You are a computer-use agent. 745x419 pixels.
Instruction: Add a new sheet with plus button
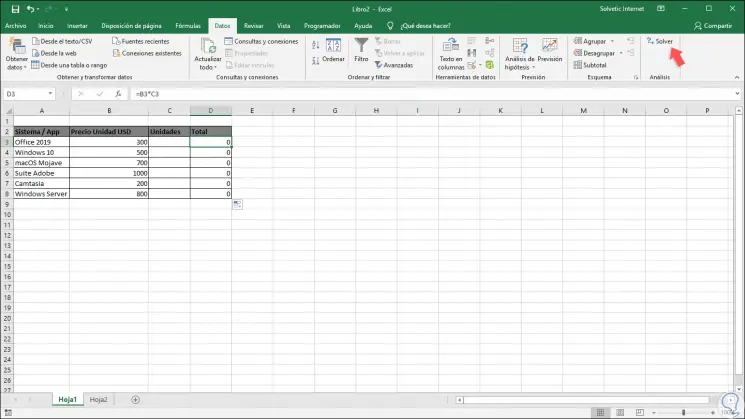135,399
